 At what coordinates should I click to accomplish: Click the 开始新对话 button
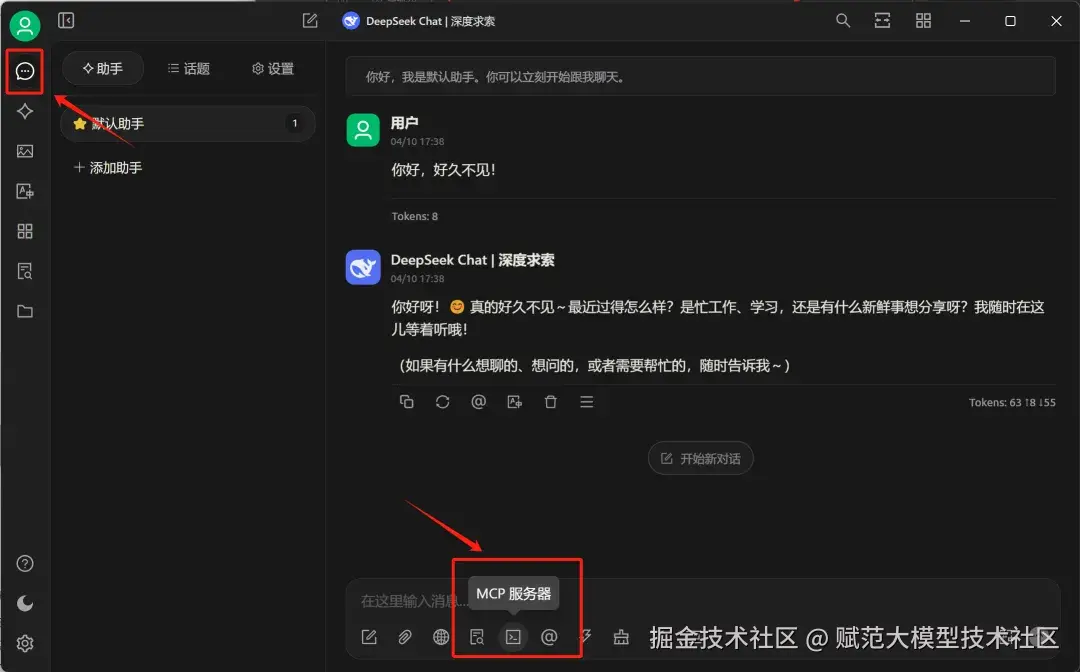[701, 458]
